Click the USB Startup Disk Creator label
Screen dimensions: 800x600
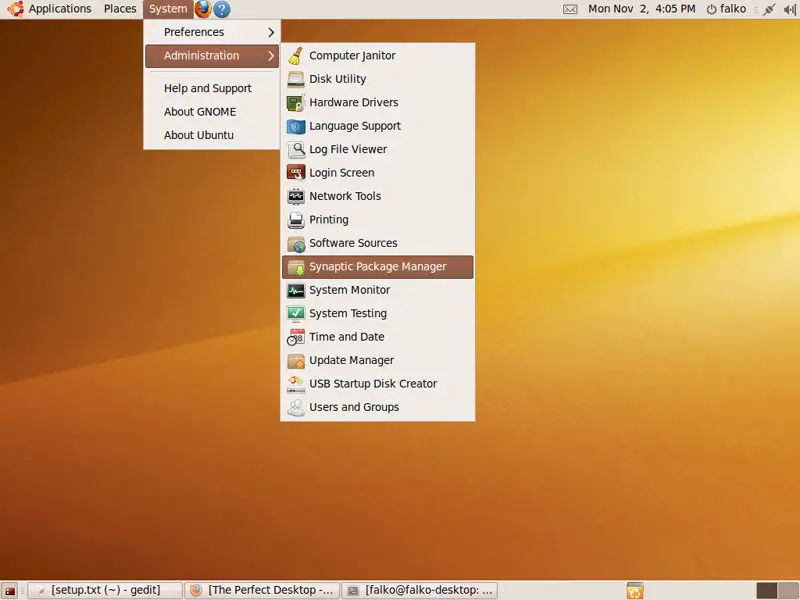373,384
